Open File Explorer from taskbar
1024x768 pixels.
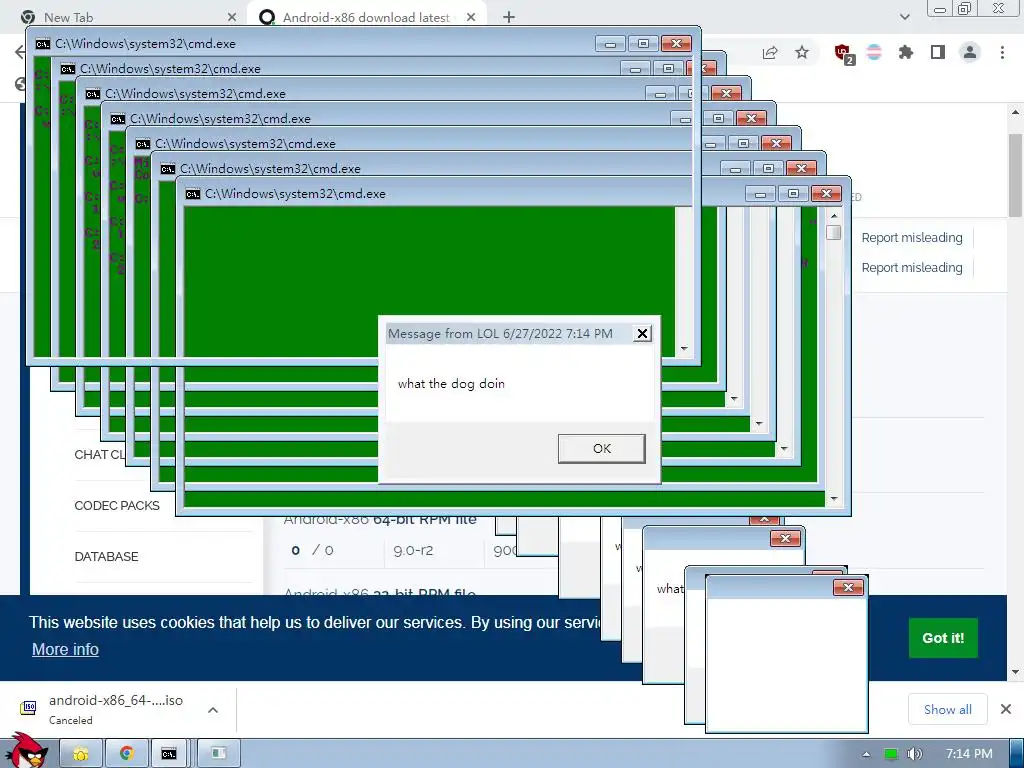(x=81, y=754)
